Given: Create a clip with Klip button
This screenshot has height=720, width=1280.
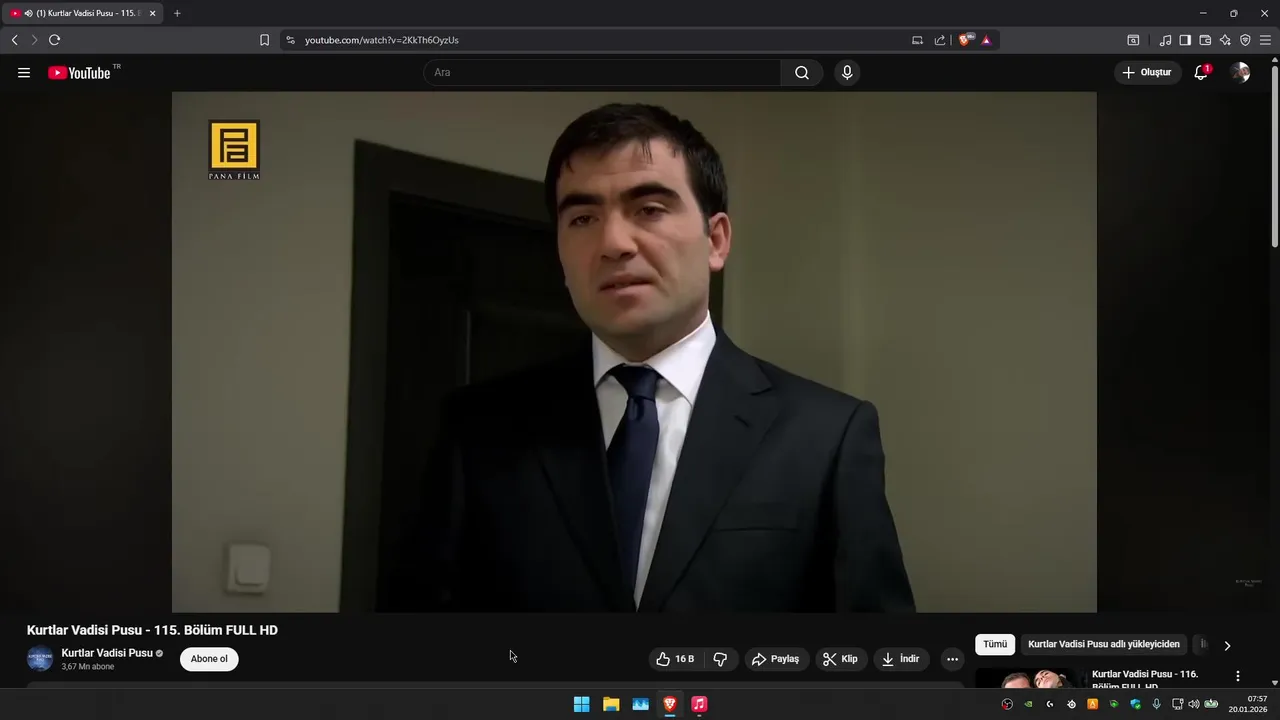Looking at the screenshot, I should pyautogui.click(x=840, y=659).
